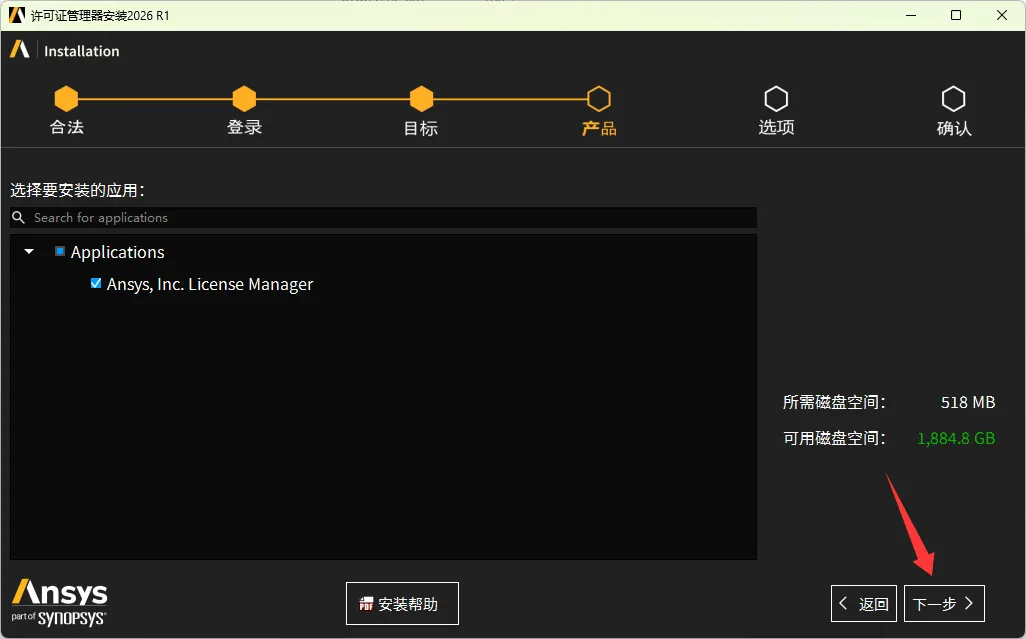Select the 确认 step hexagon
The height and width of the screenshot is (639, 1026).
(953, 99)
